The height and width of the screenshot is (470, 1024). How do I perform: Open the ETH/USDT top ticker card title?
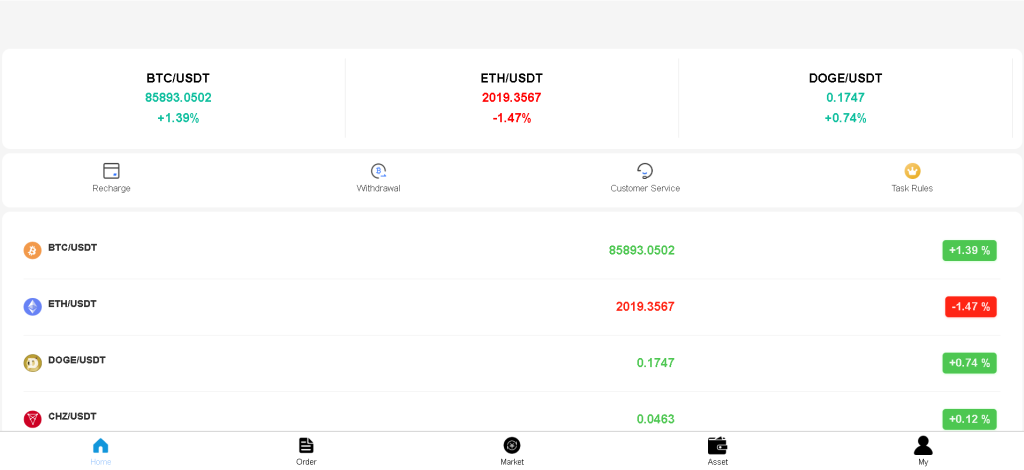(x=512, y=78)
